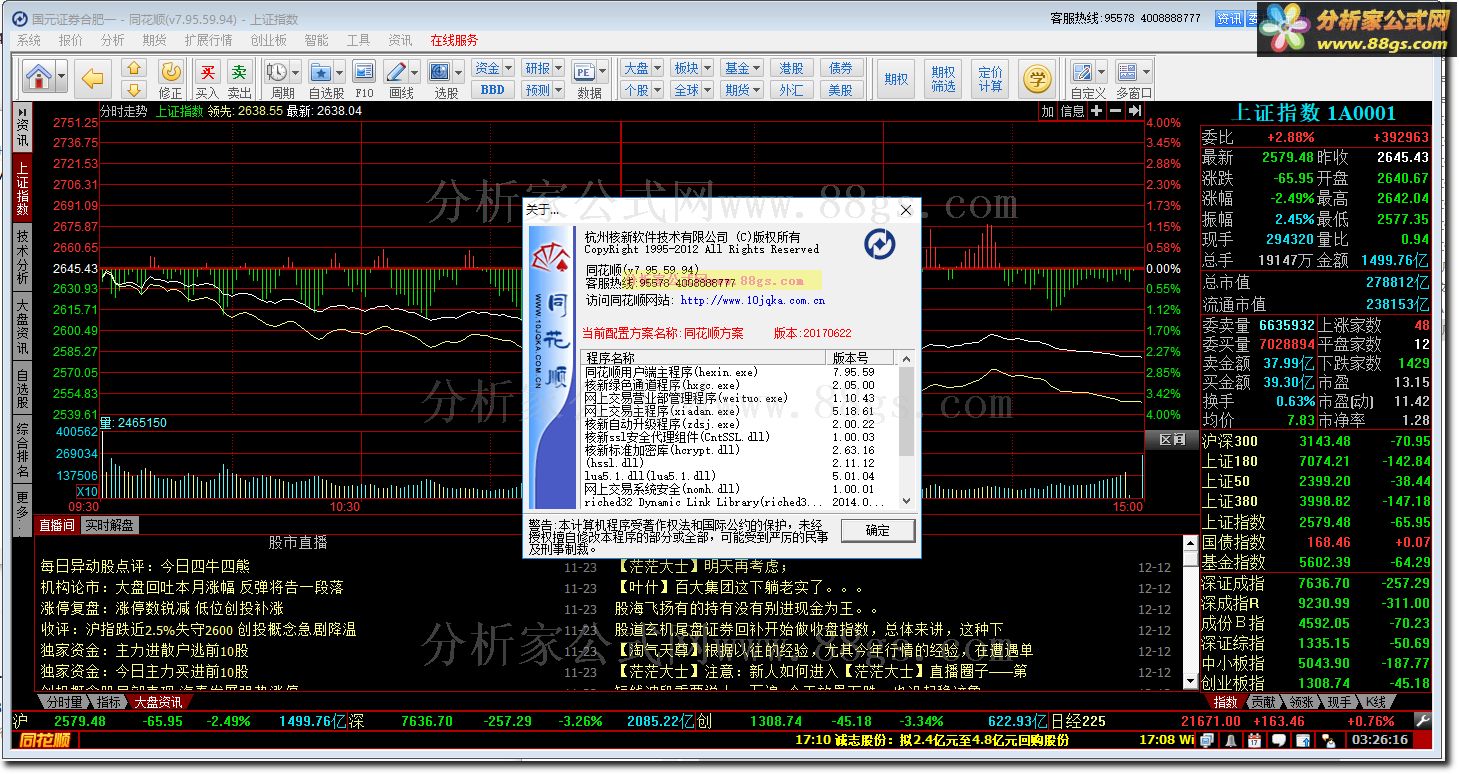Select the 画线 pencil drawing tool

click(396, 71)
